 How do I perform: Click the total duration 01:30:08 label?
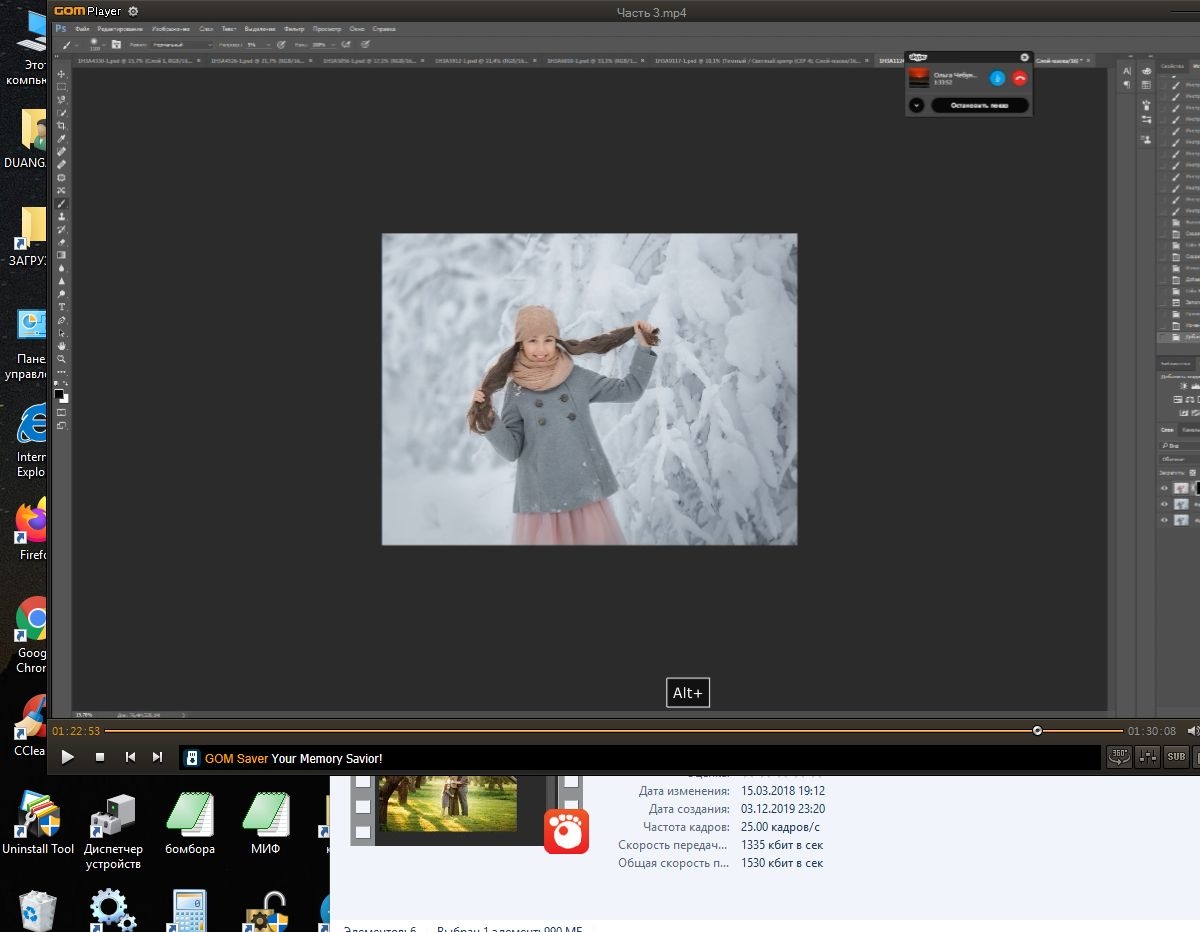pyautogui.click(x=1152, y=731)
